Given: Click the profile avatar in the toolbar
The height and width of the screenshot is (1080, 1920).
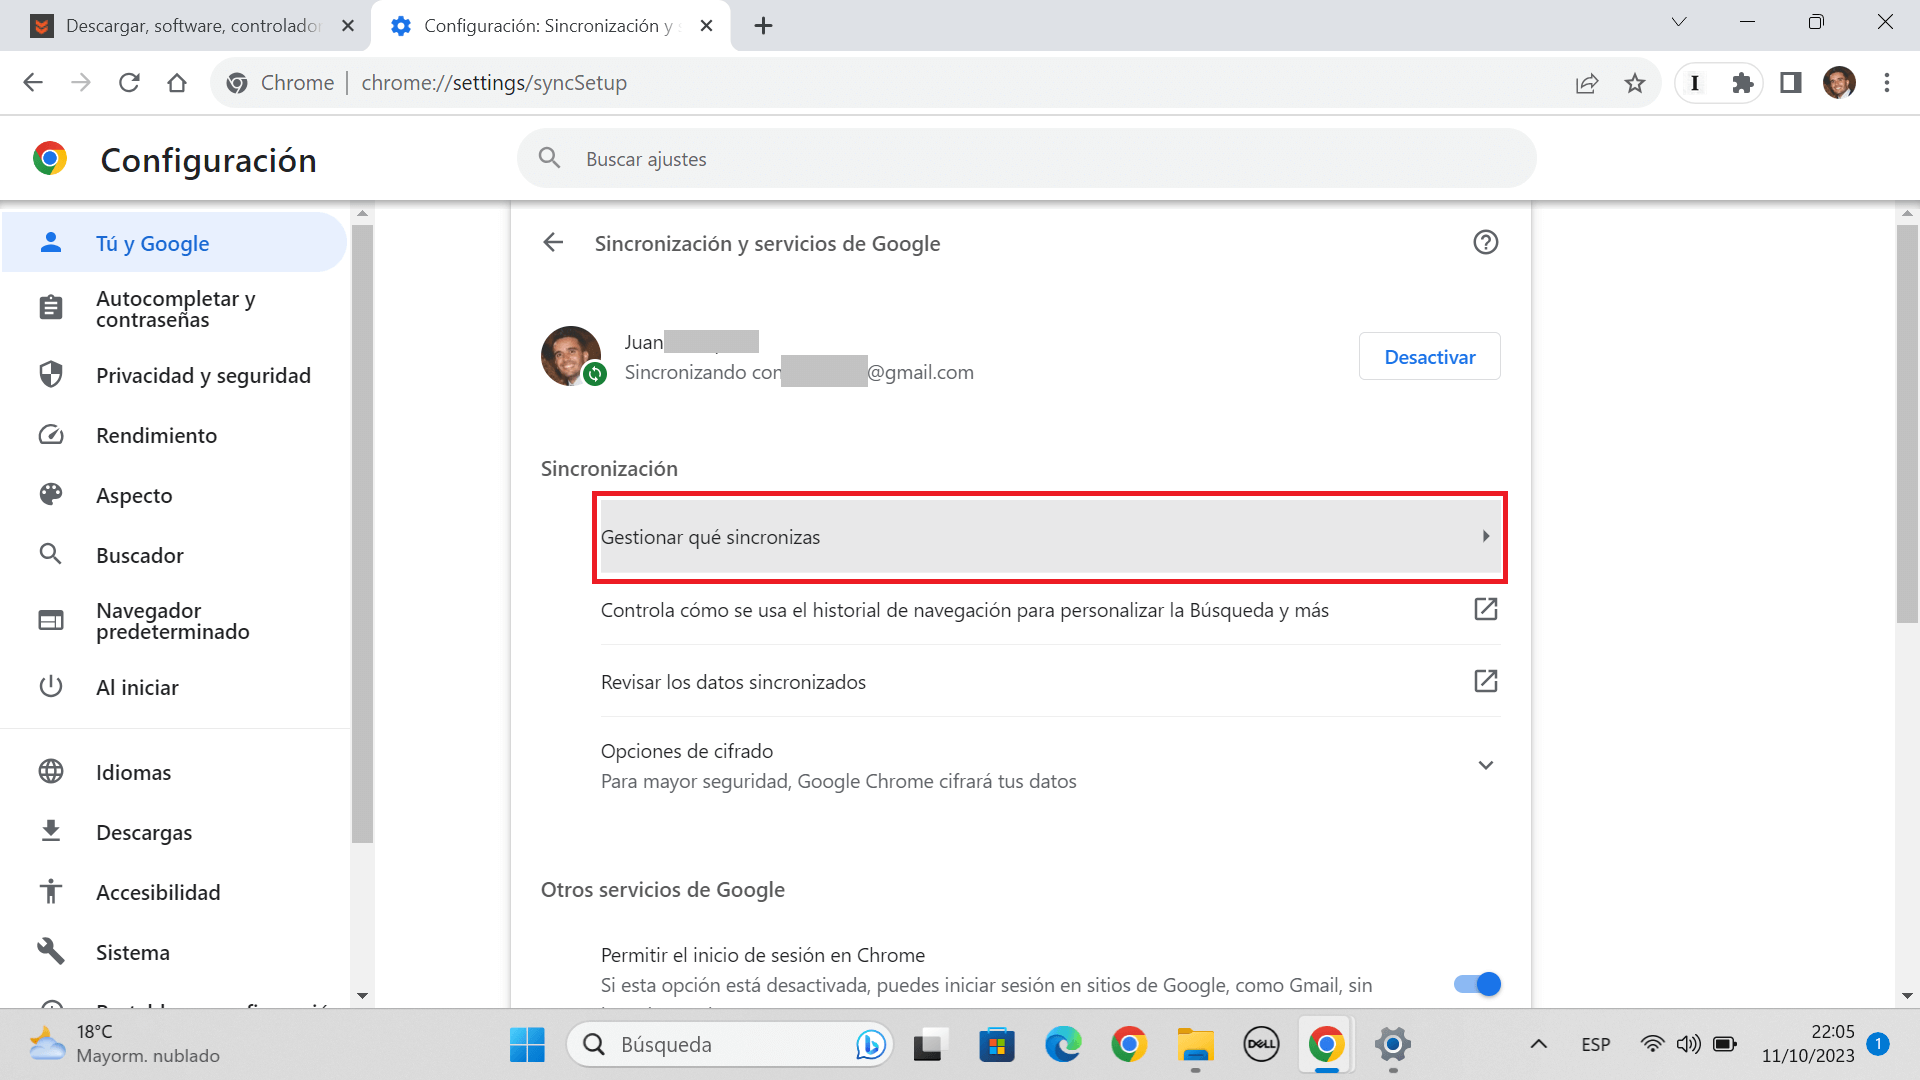Looking at the screenshot, I should tap(1841, 83).
